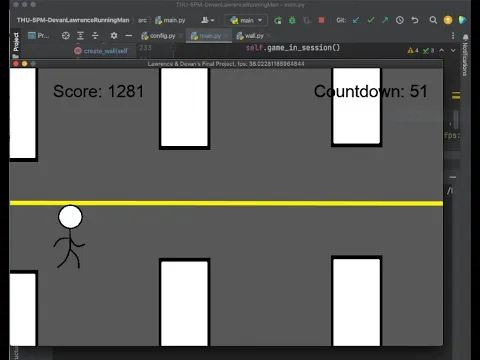Open the JetBrains toolbox icon at the toolbar's right end

[x=462, y=20]
